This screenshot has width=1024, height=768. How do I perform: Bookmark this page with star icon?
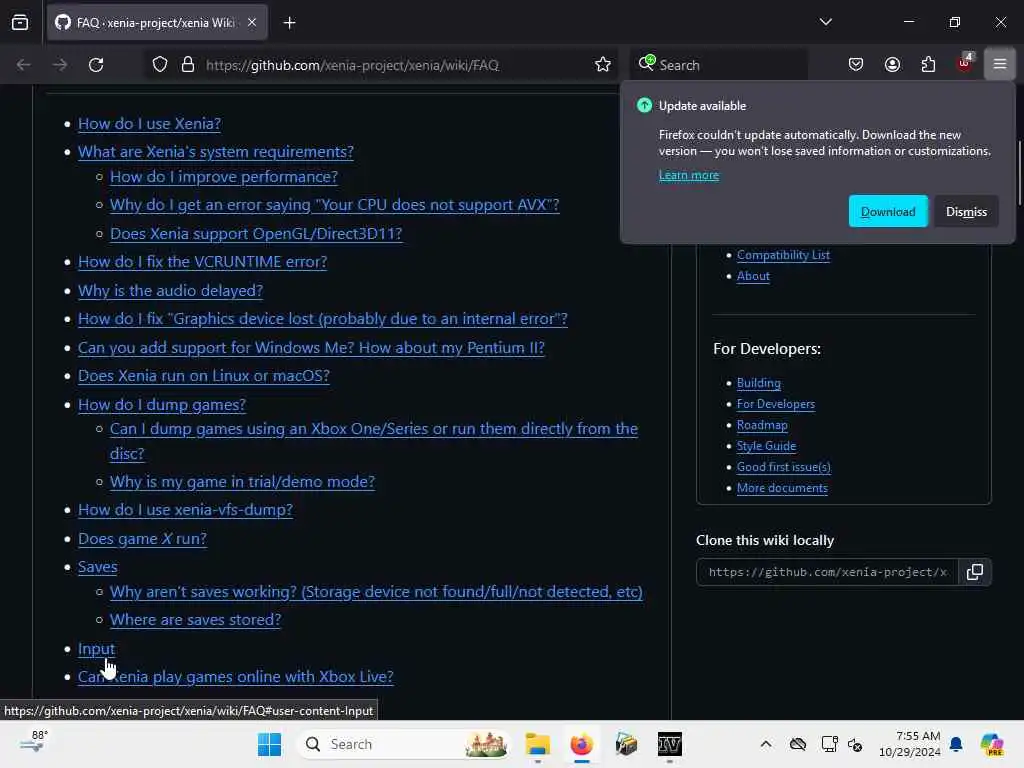pos(603,65)
